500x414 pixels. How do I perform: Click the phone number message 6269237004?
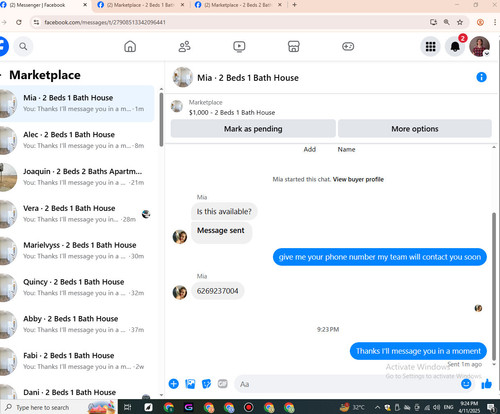[217, 291]
